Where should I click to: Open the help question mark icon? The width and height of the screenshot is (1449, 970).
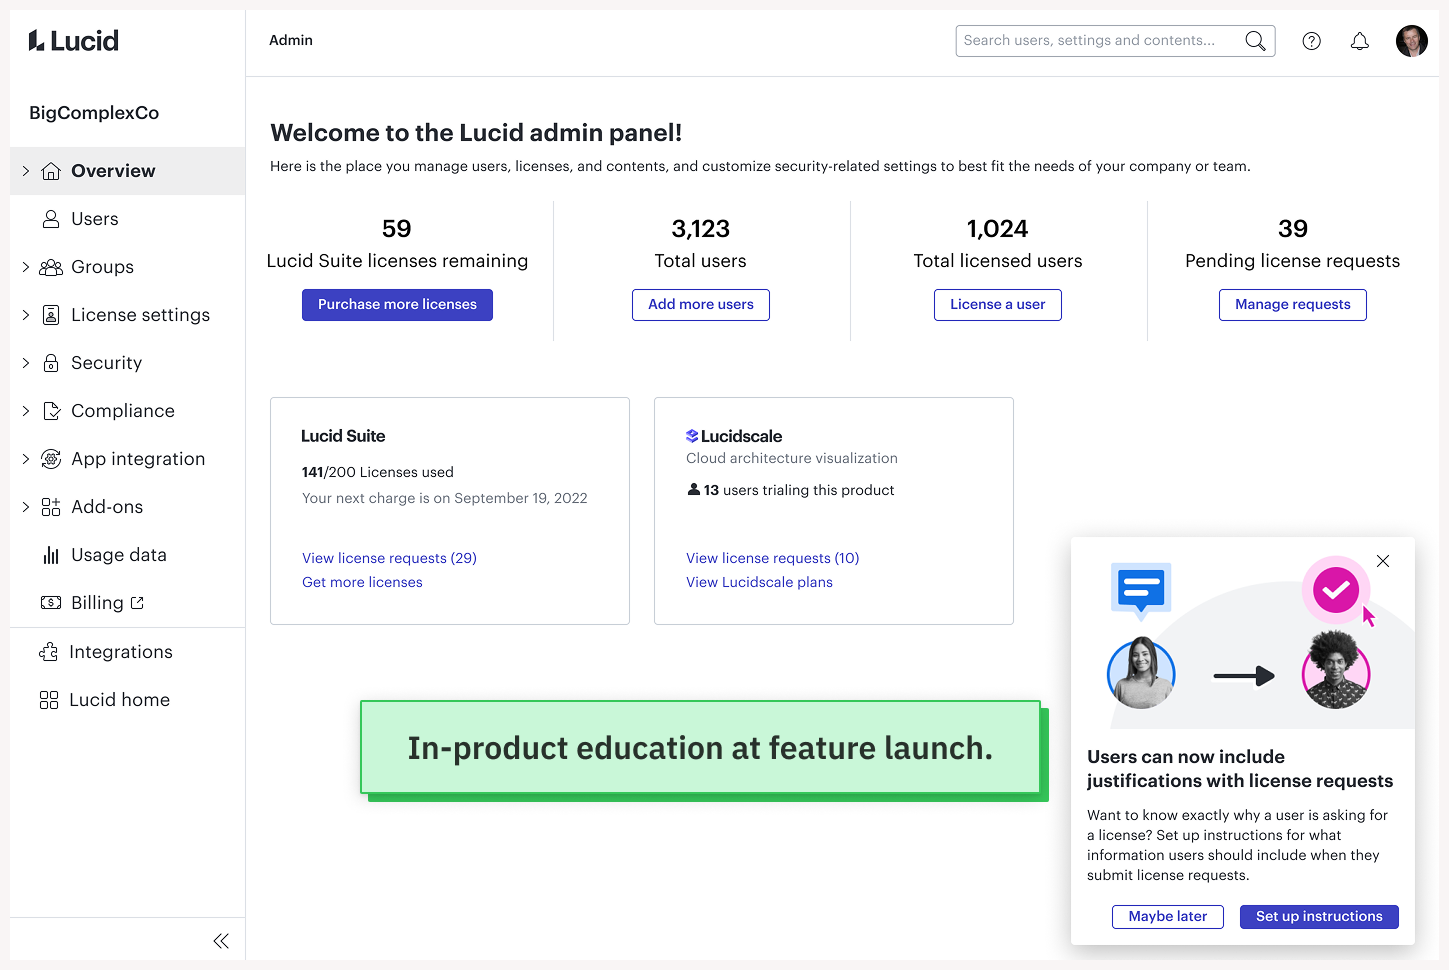coord(1311,41)
